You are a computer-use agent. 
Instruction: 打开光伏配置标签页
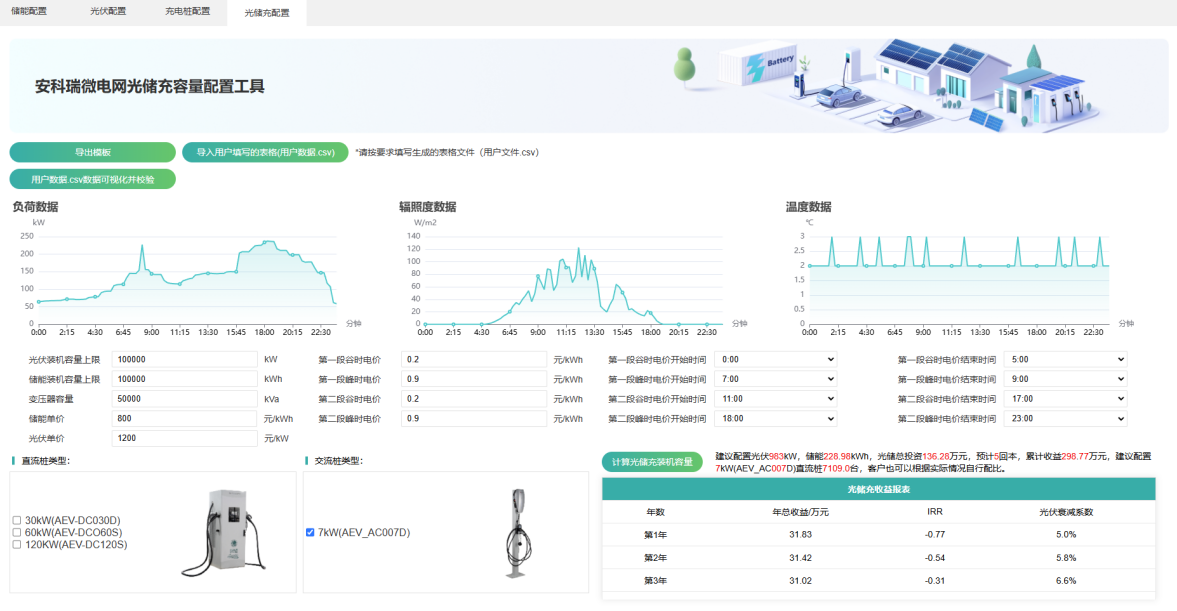point(110,14)
